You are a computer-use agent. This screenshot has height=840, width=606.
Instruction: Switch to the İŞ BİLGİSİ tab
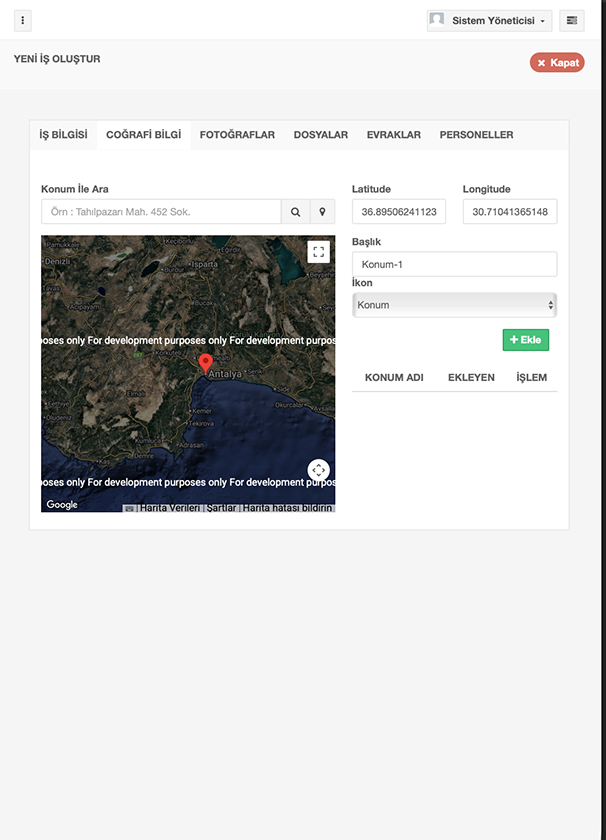[x=63, y=135]
